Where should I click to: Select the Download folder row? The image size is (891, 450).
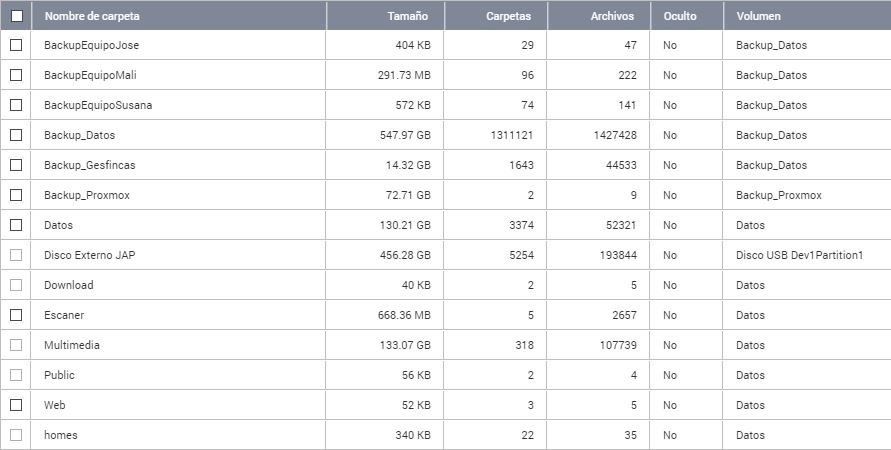69,285
